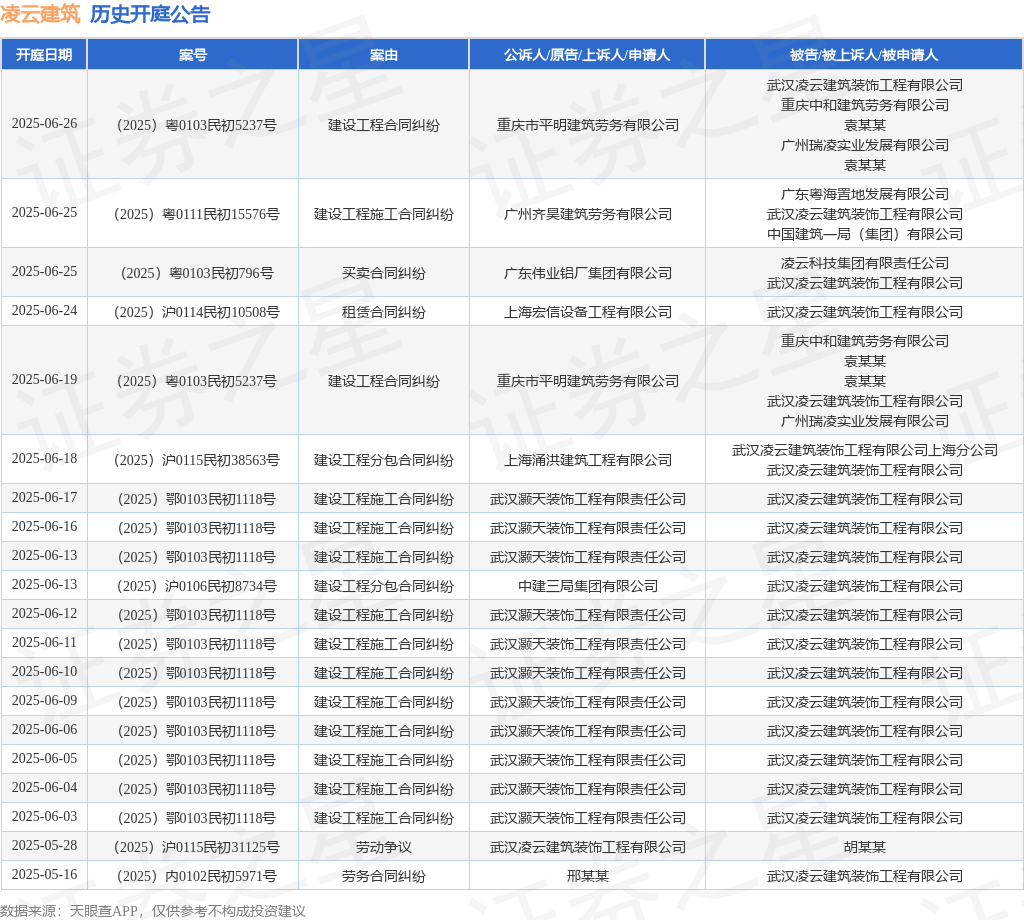The height and width of the screenshot is (920, 1024).
Task: Click the 历史开庭公告 heading
Action: (x=150, y=14)
